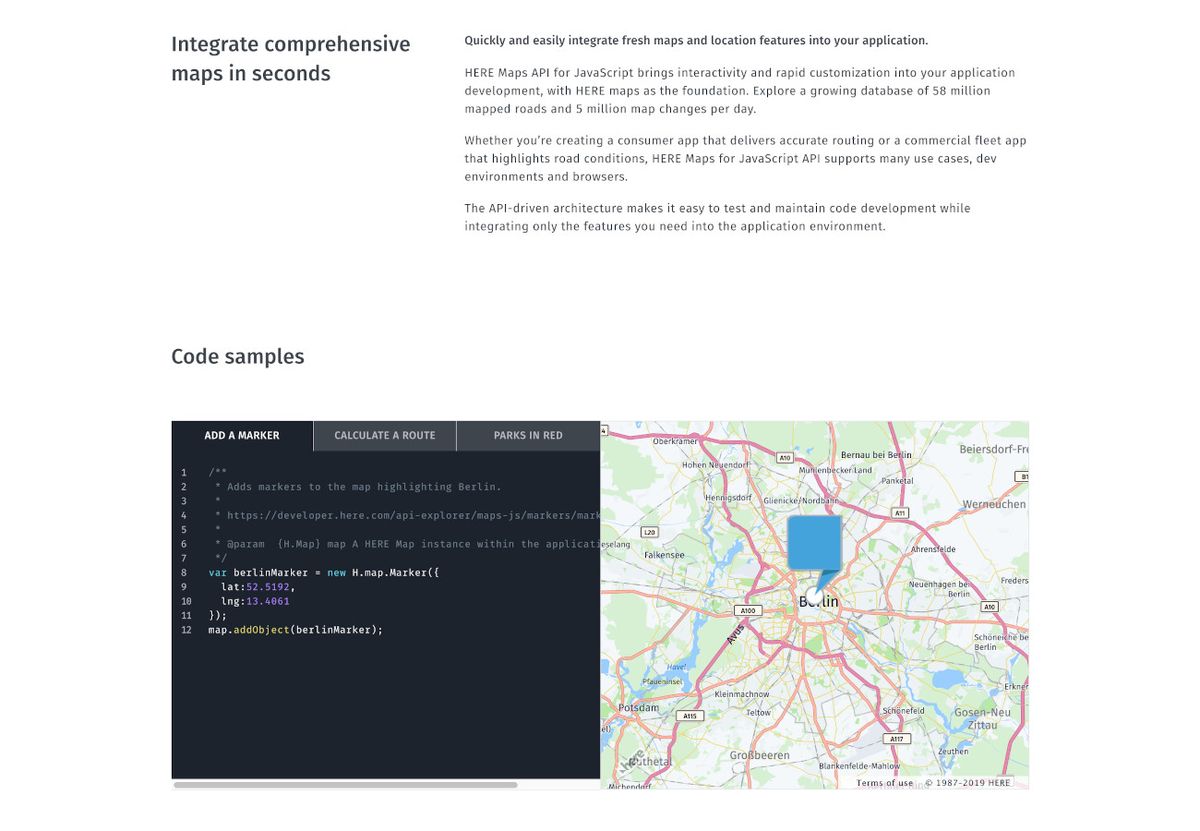Select the PARKS IN RED tab
Viewport: 1200px width, 831px height.
527,435
